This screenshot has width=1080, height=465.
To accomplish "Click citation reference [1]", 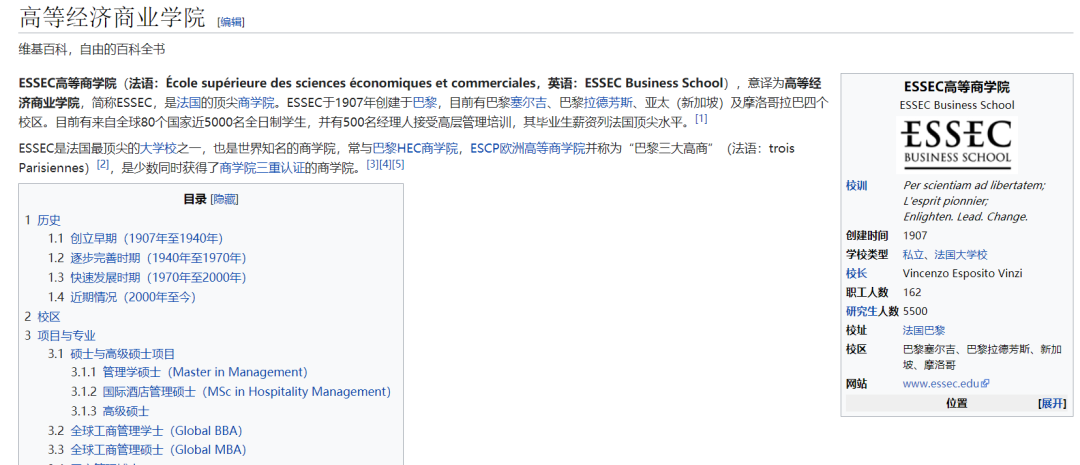I will (701, 118).
